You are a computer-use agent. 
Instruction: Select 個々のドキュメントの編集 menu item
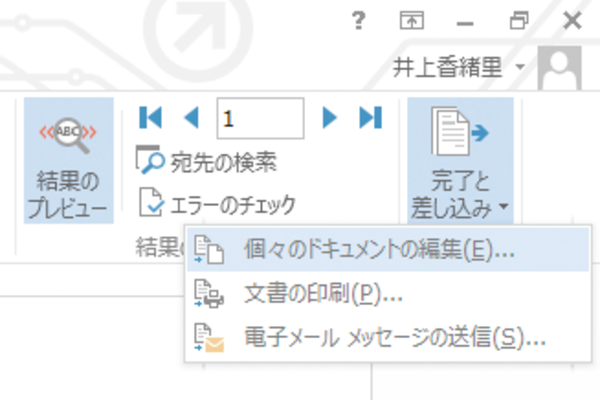tap(388, 250)
